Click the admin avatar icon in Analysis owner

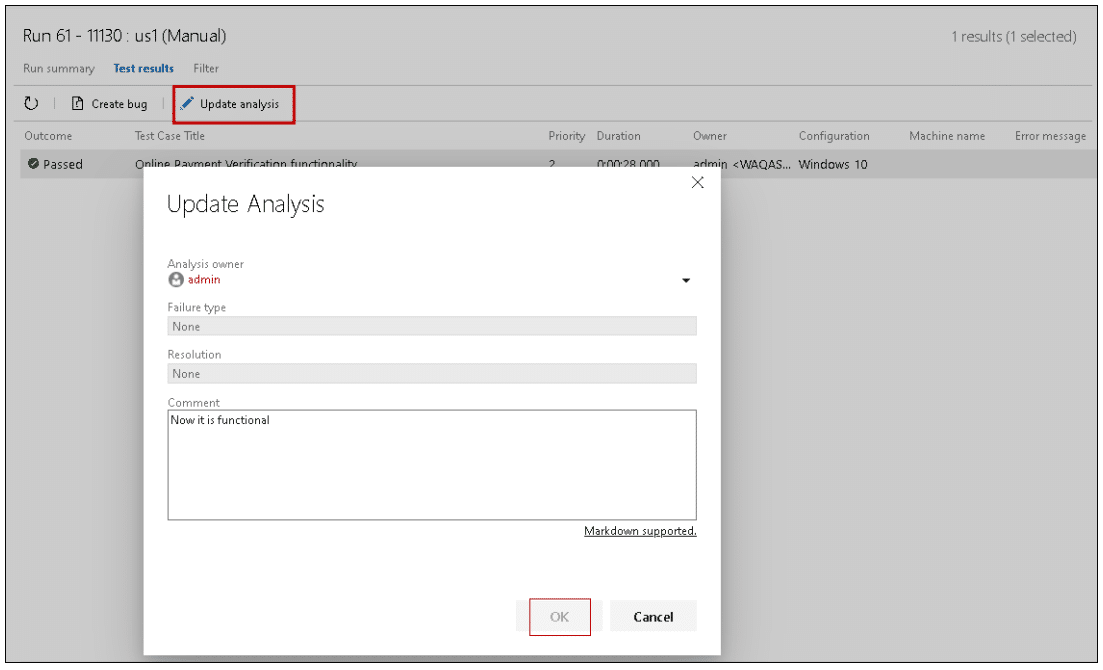pos(175,280)
